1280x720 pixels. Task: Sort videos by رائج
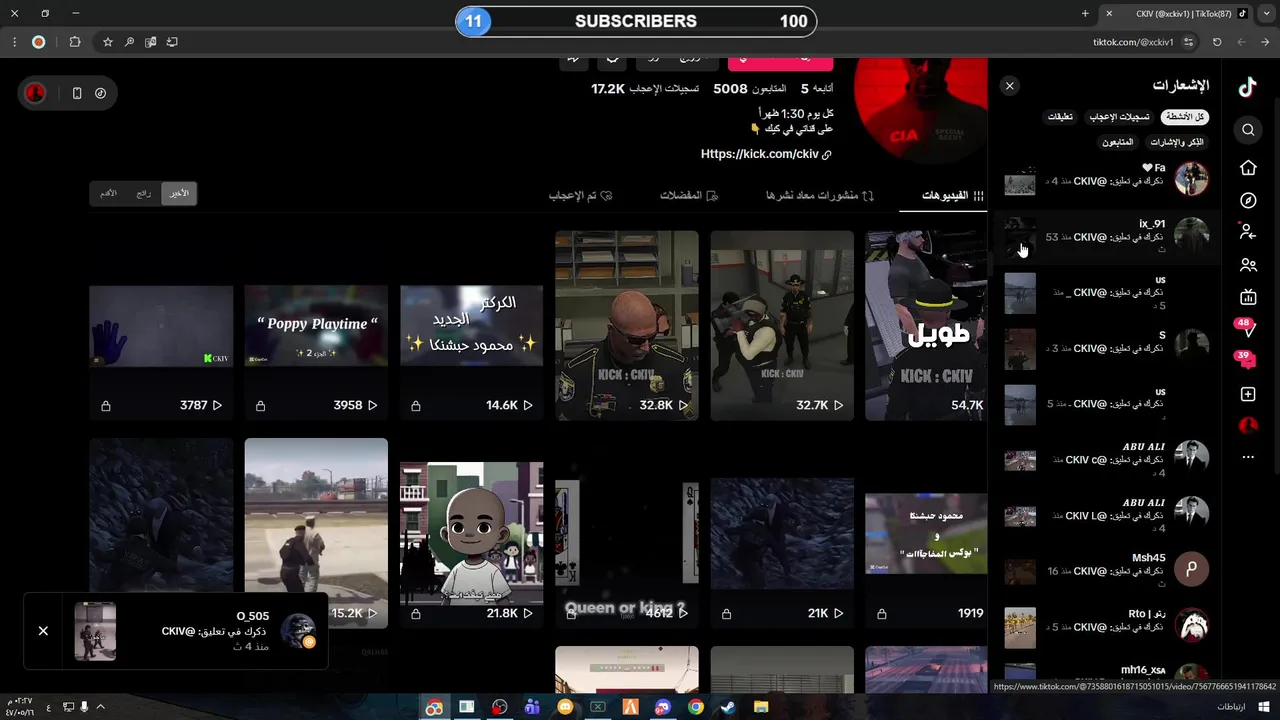click(144, 193)
